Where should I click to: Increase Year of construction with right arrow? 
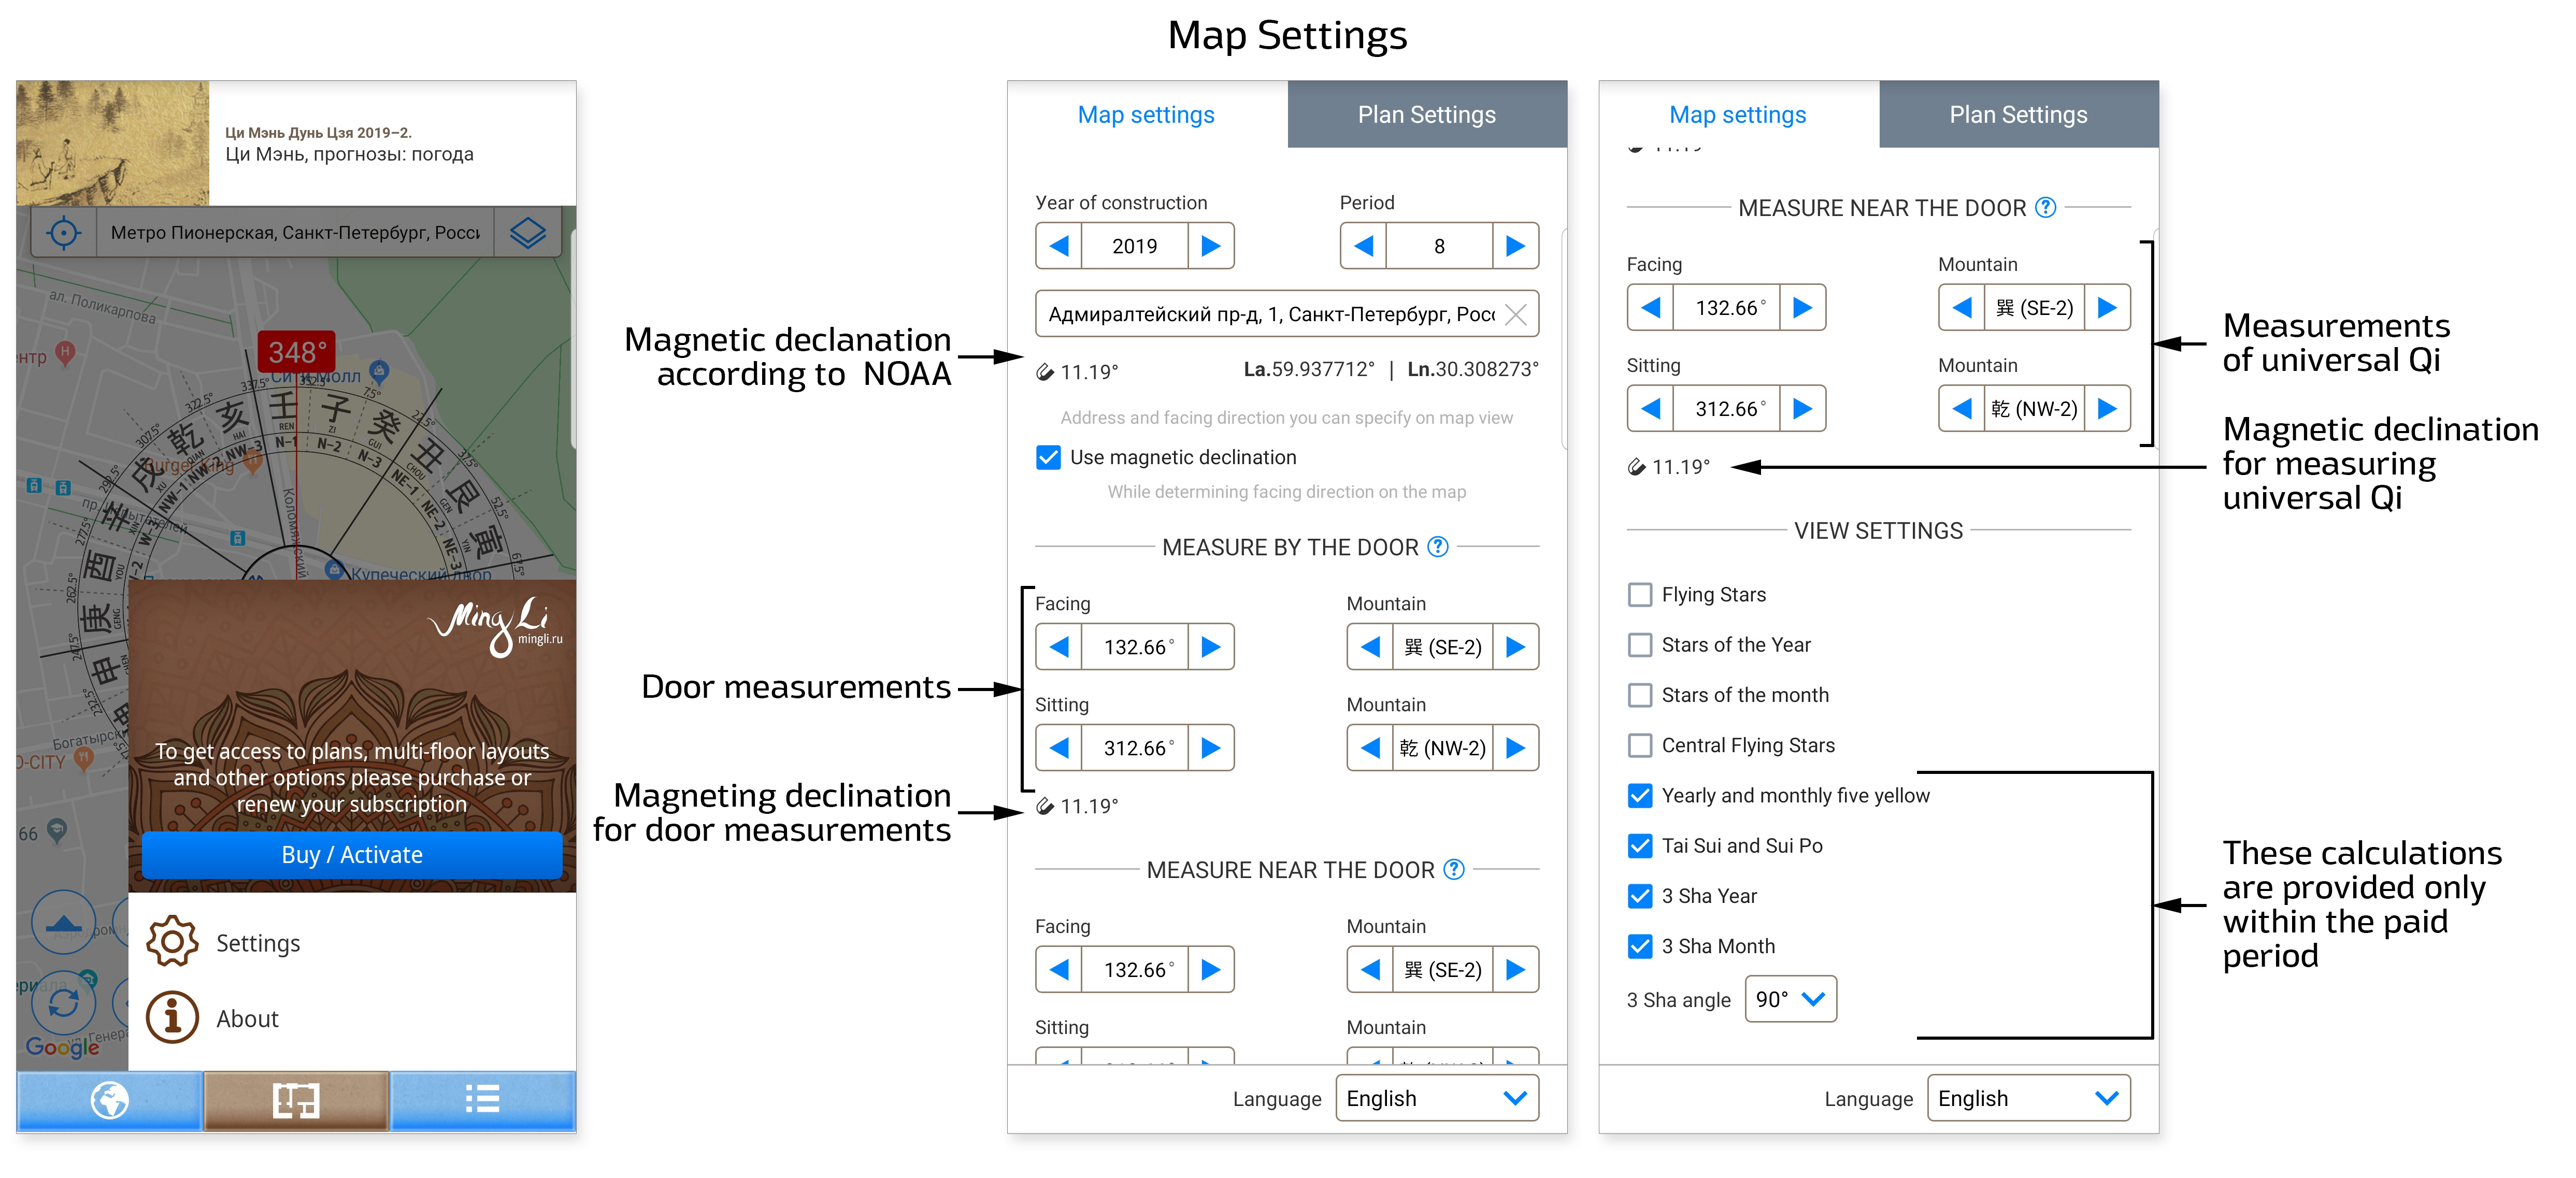[1211, 245]
